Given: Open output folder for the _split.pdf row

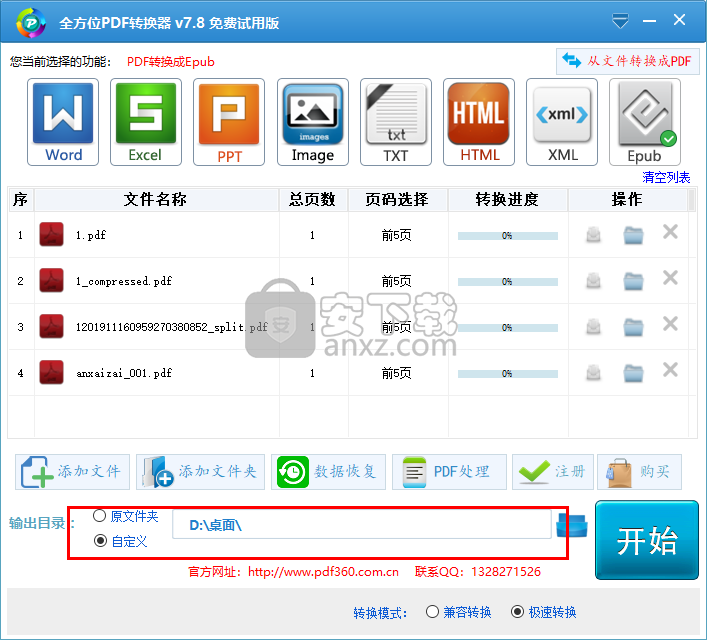Looking at the screenshot, I should (x=633, y=327).
